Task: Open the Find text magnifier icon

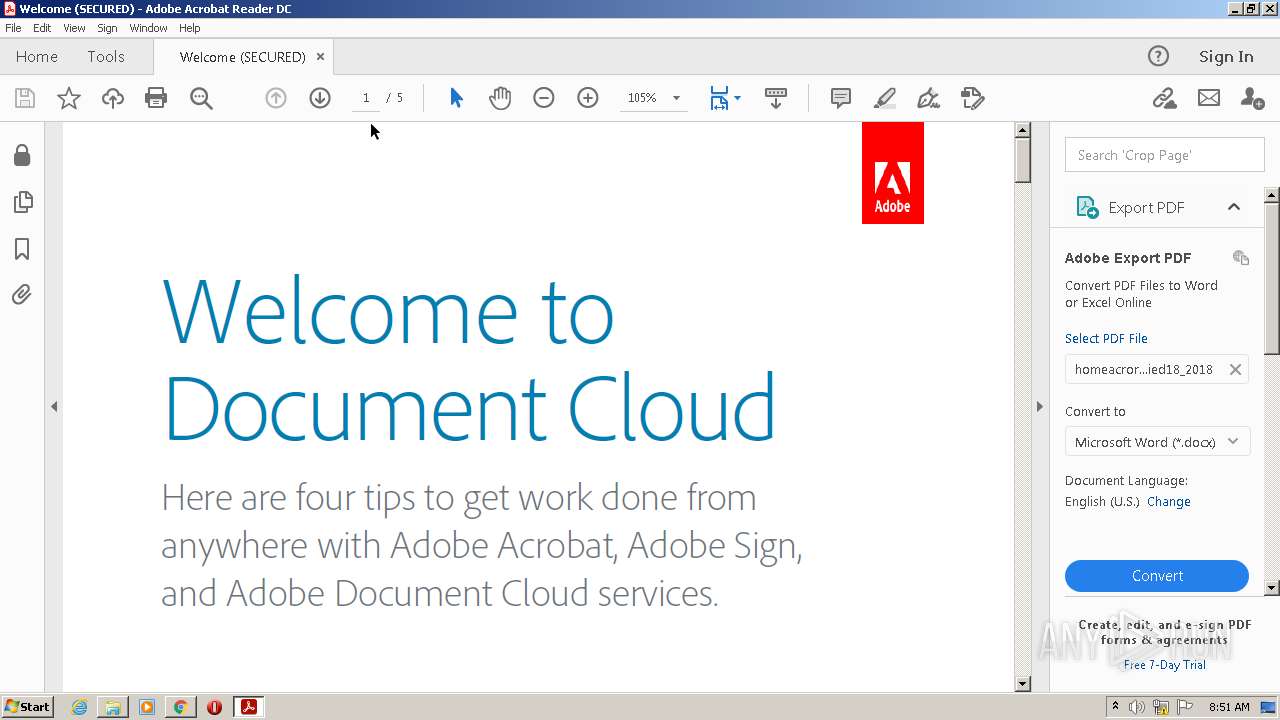Action: pos(201,98)
